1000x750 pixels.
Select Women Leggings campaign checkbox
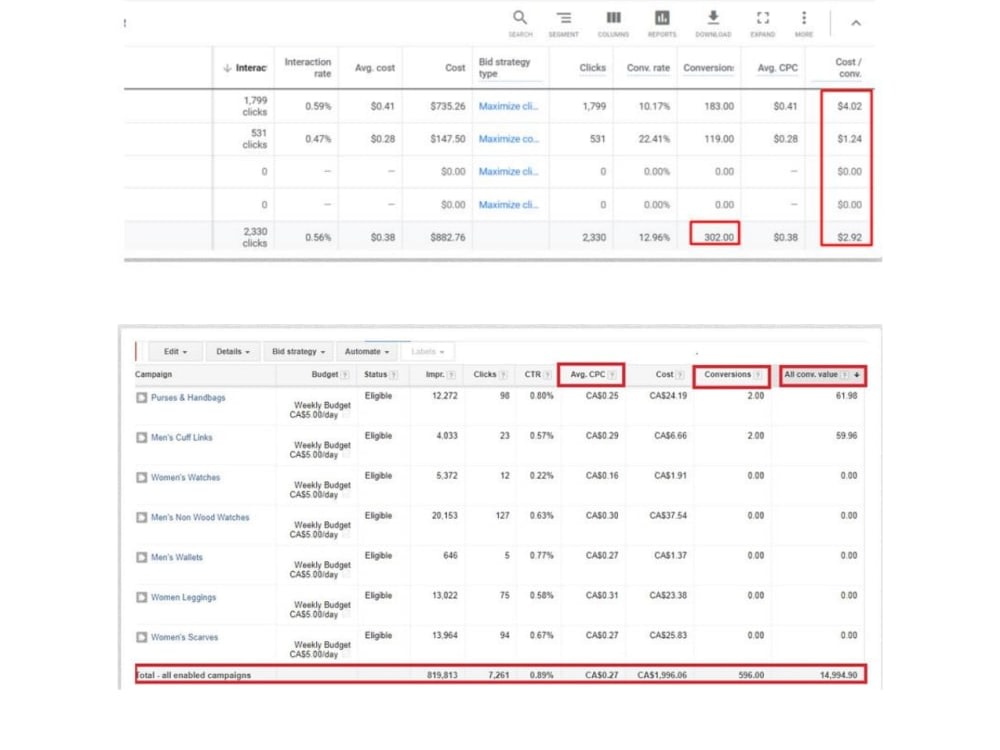[x=142, y=598]
